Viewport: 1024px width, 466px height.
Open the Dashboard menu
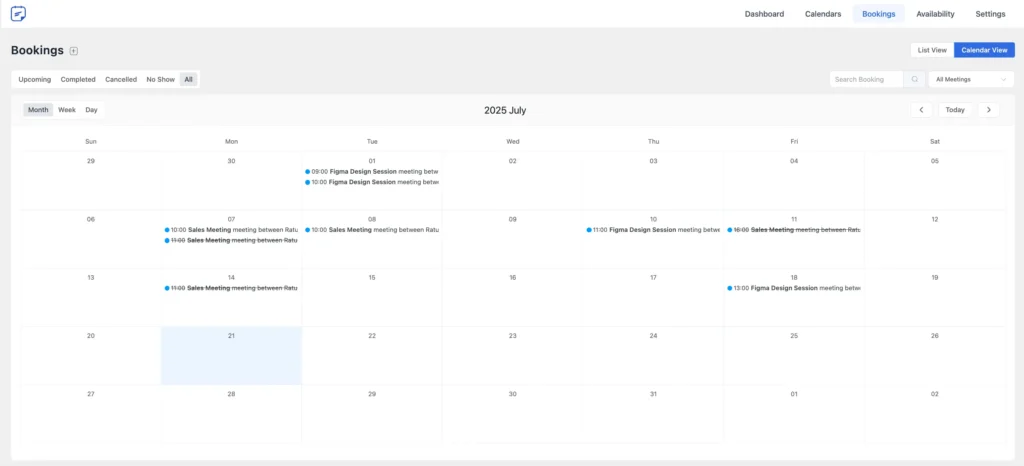tap(764, 14)
